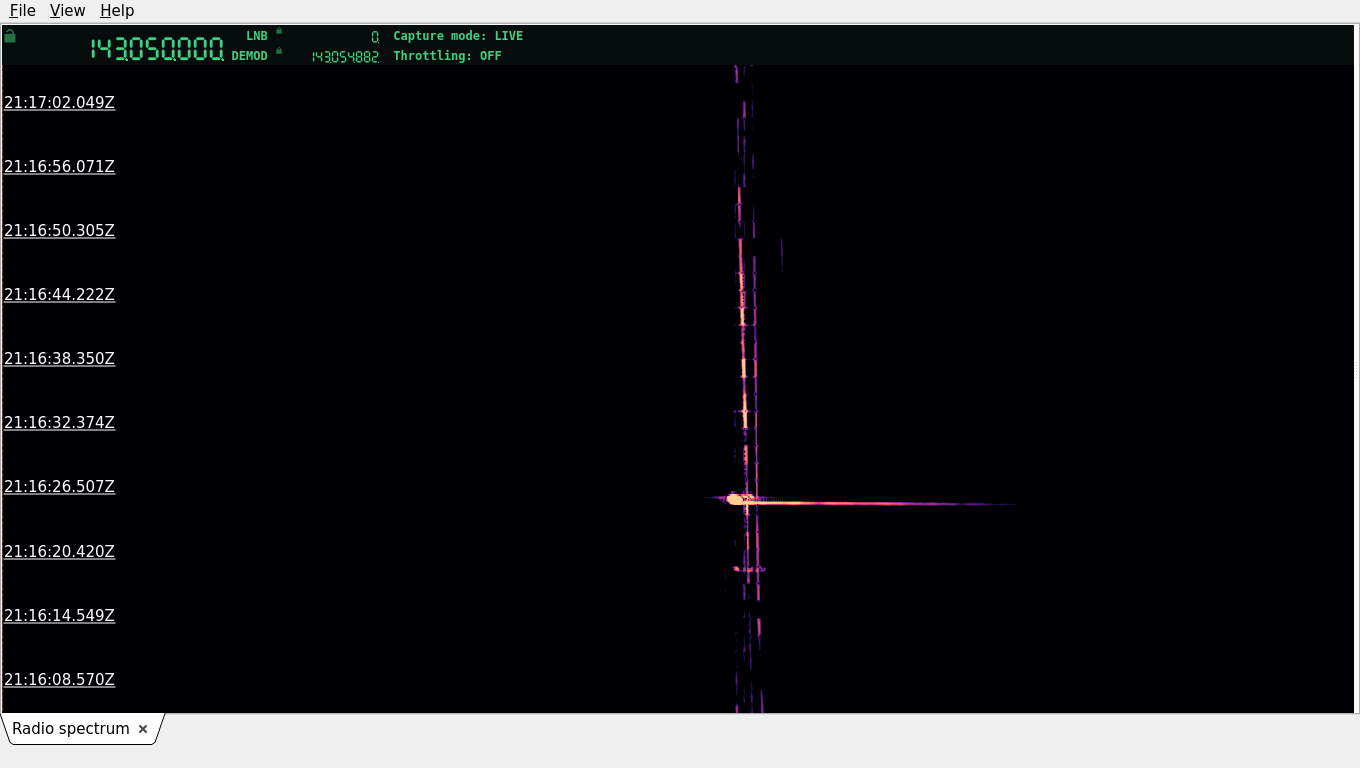Toggle the LNB lock icon
This screenshot has height=768, width=1360.
(x=279, y=31)
